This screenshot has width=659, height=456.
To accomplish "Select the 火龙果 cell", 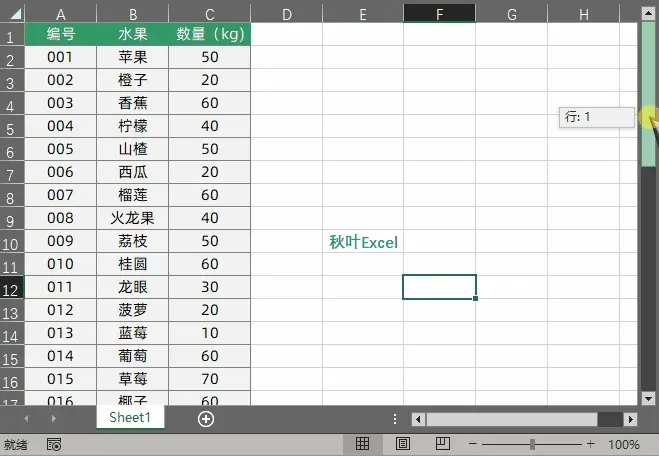I will click(133, 218).
